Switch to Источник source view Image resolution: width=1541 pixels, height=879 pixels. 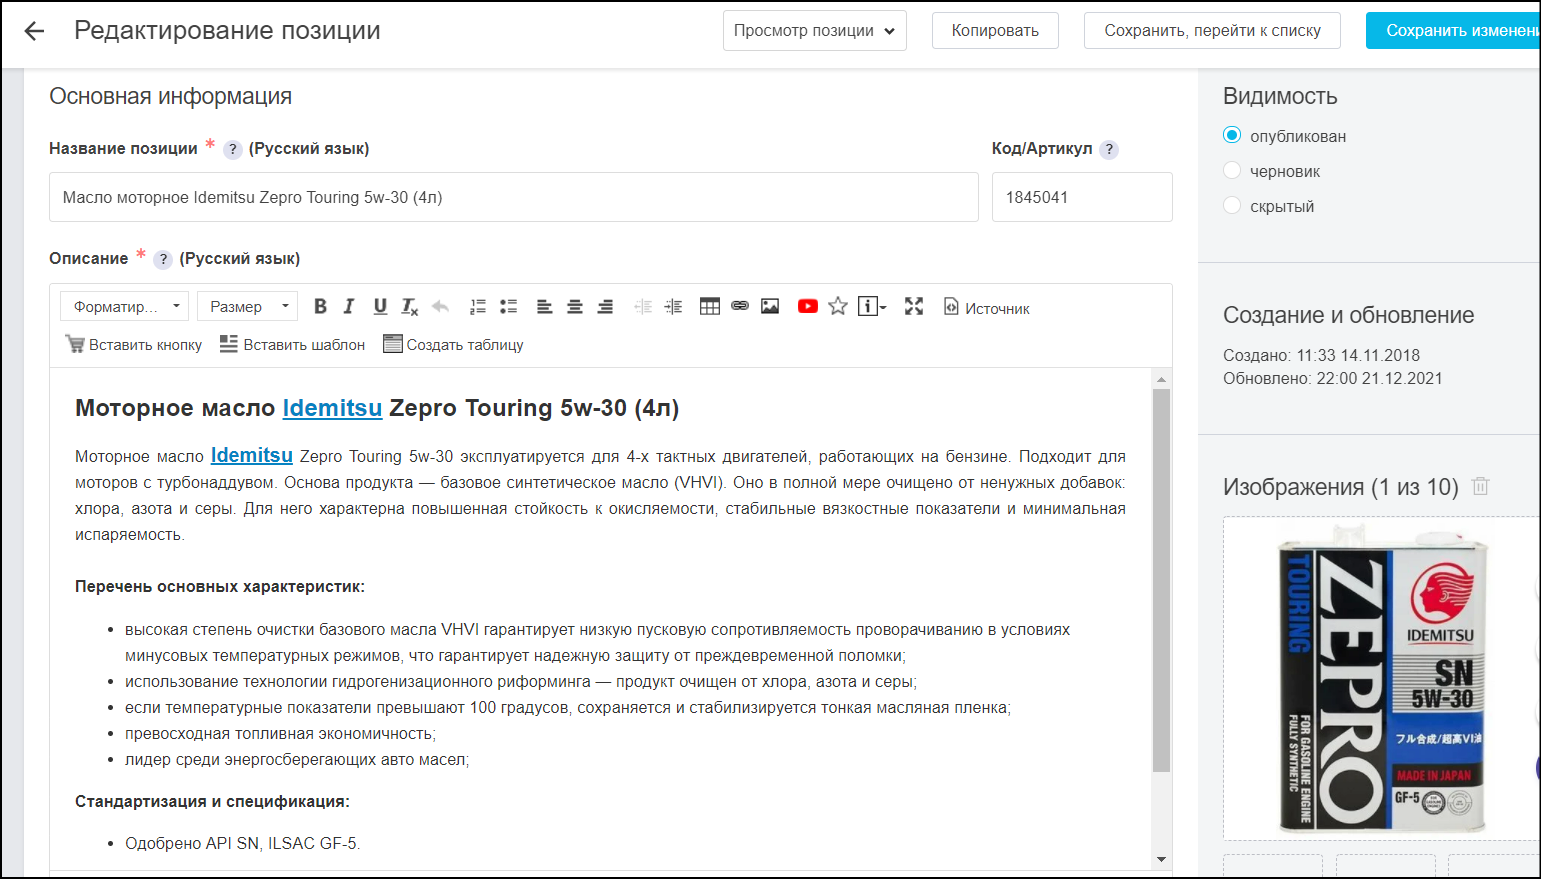coord(986,308)
